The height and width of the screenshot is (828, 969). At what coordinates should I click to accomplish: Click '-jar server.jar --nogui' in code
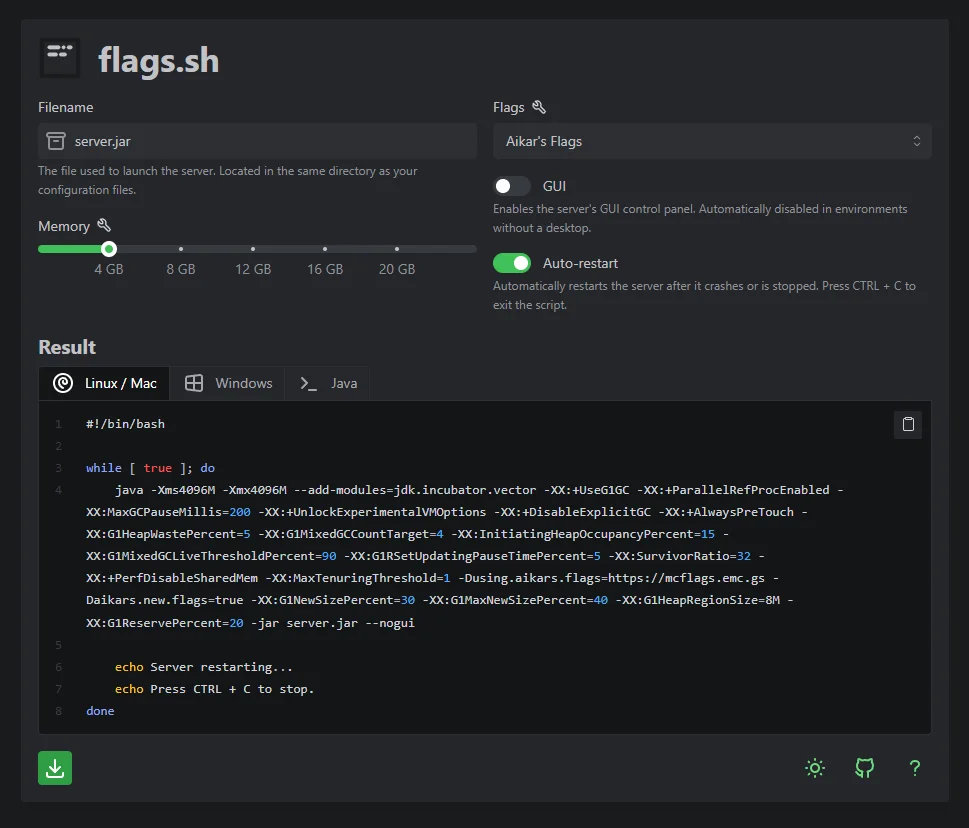pyautogui.click(x=332, y=623)
